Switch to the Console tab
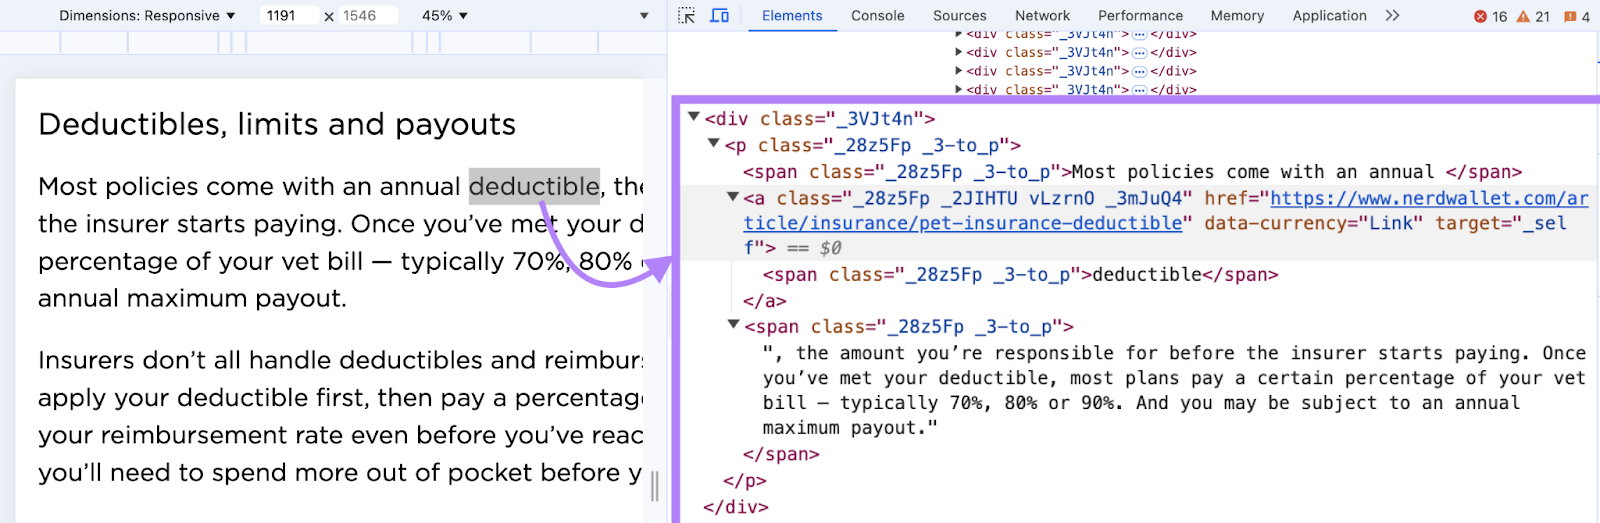The width and height of the screenshot is (1600, 523). 878,15
